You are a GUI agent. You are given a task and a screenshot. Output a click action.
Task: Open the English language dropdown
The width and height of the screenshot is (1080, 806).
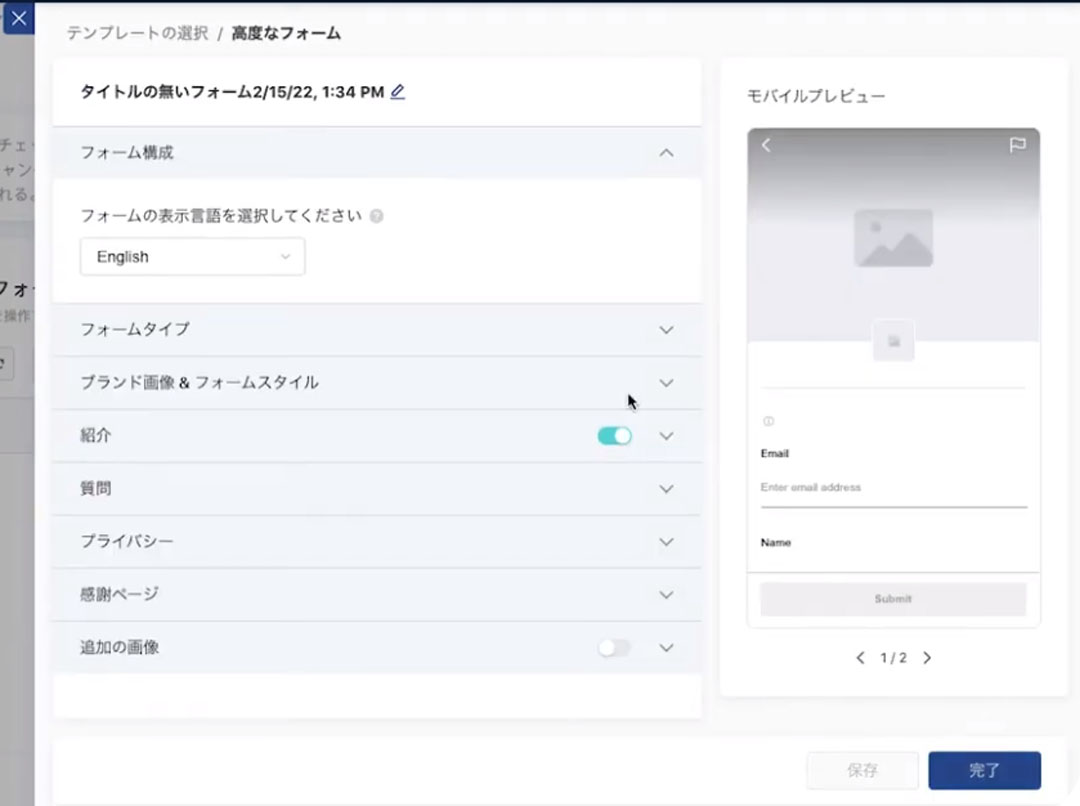(192, 256)
